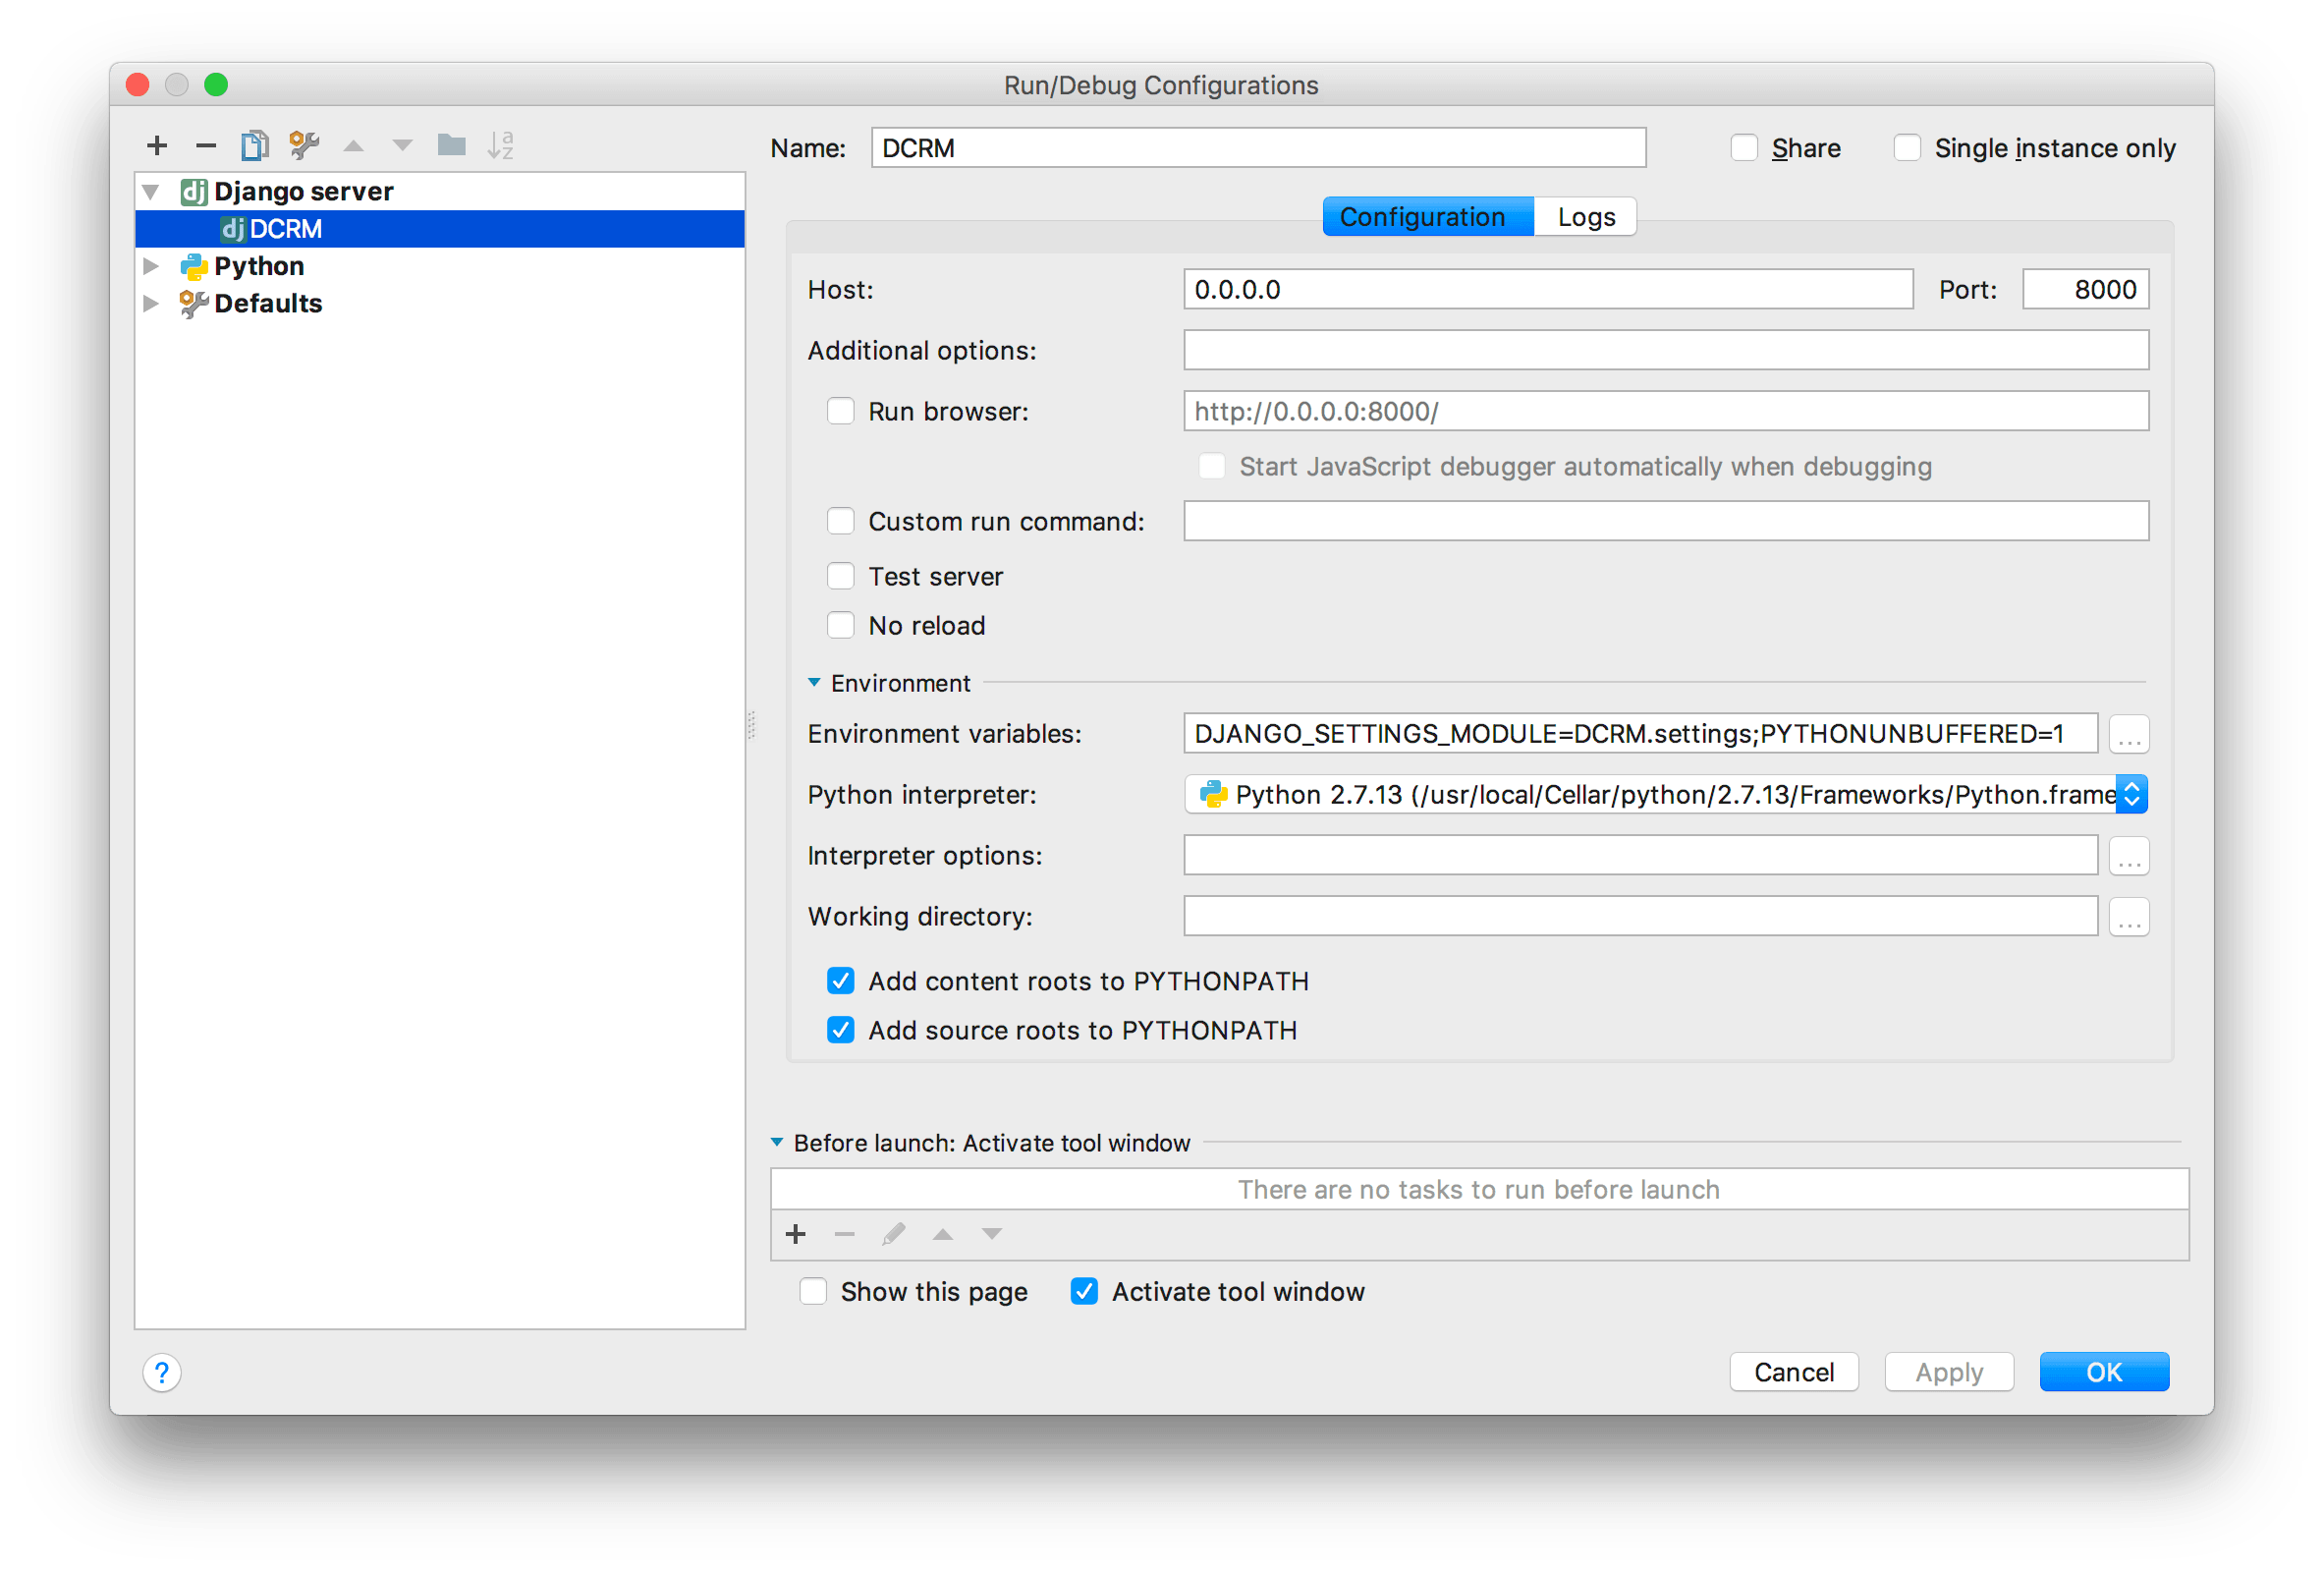Image resolution: width=2324 pixels, height=1572 pixels.
Task: Add new configuration with plus icon
Action: click(x=157, y=146)
